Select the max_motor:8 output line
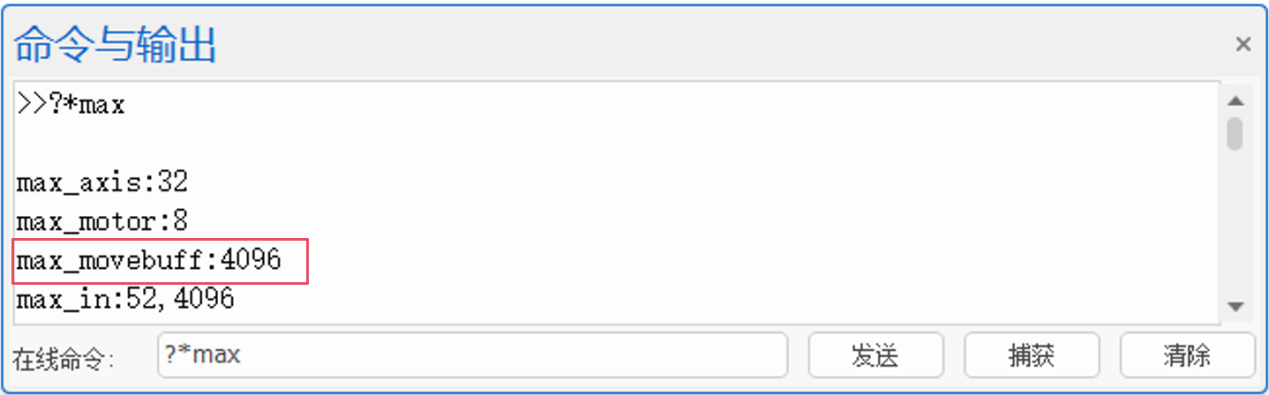 coord(102,221)
